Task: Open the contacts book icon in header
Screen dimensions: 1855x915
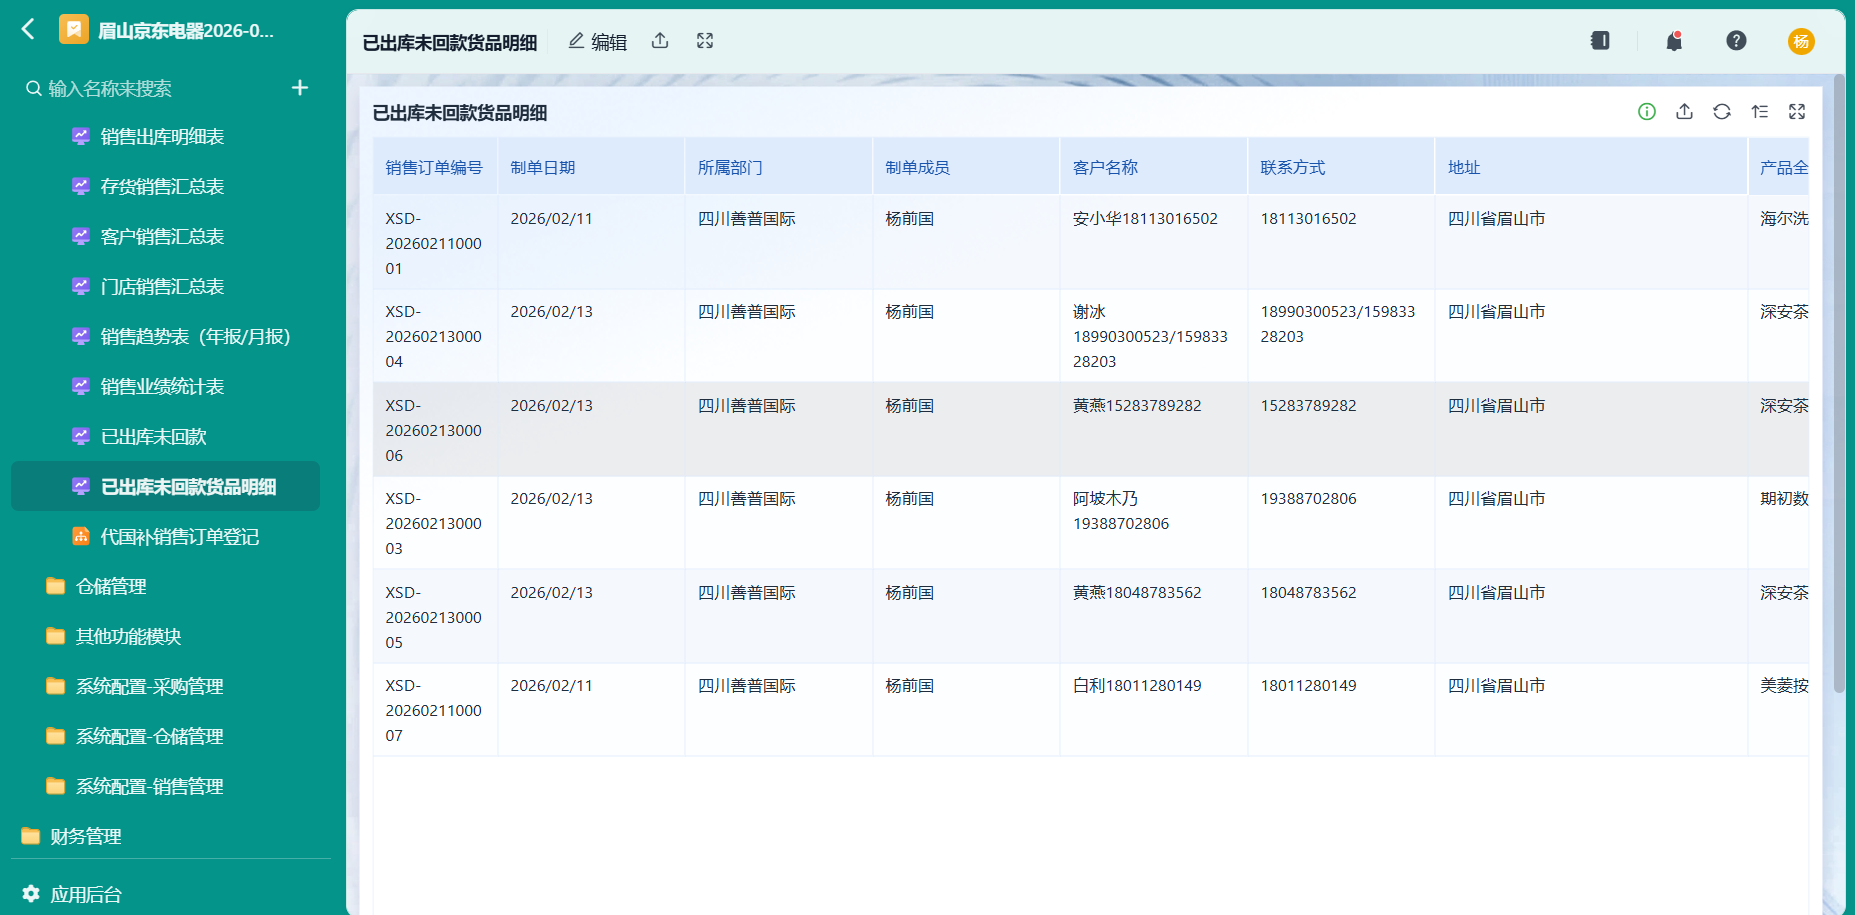Action: tap(1600, 41)
